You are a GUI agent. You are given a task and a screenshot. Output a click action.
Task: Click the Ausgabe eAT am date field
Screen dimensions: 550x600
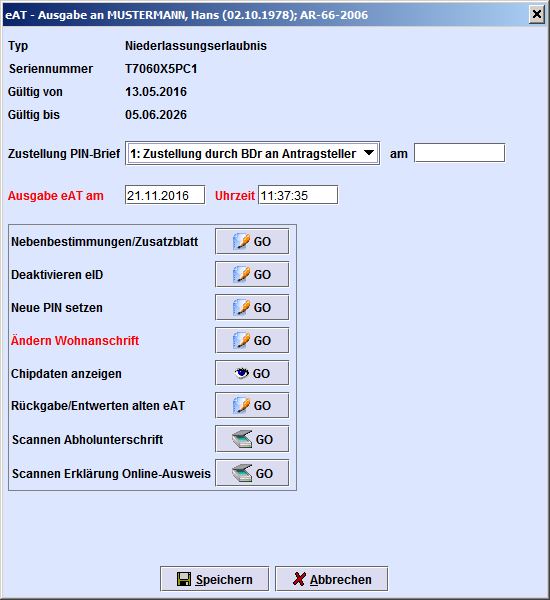pos(165,195)
